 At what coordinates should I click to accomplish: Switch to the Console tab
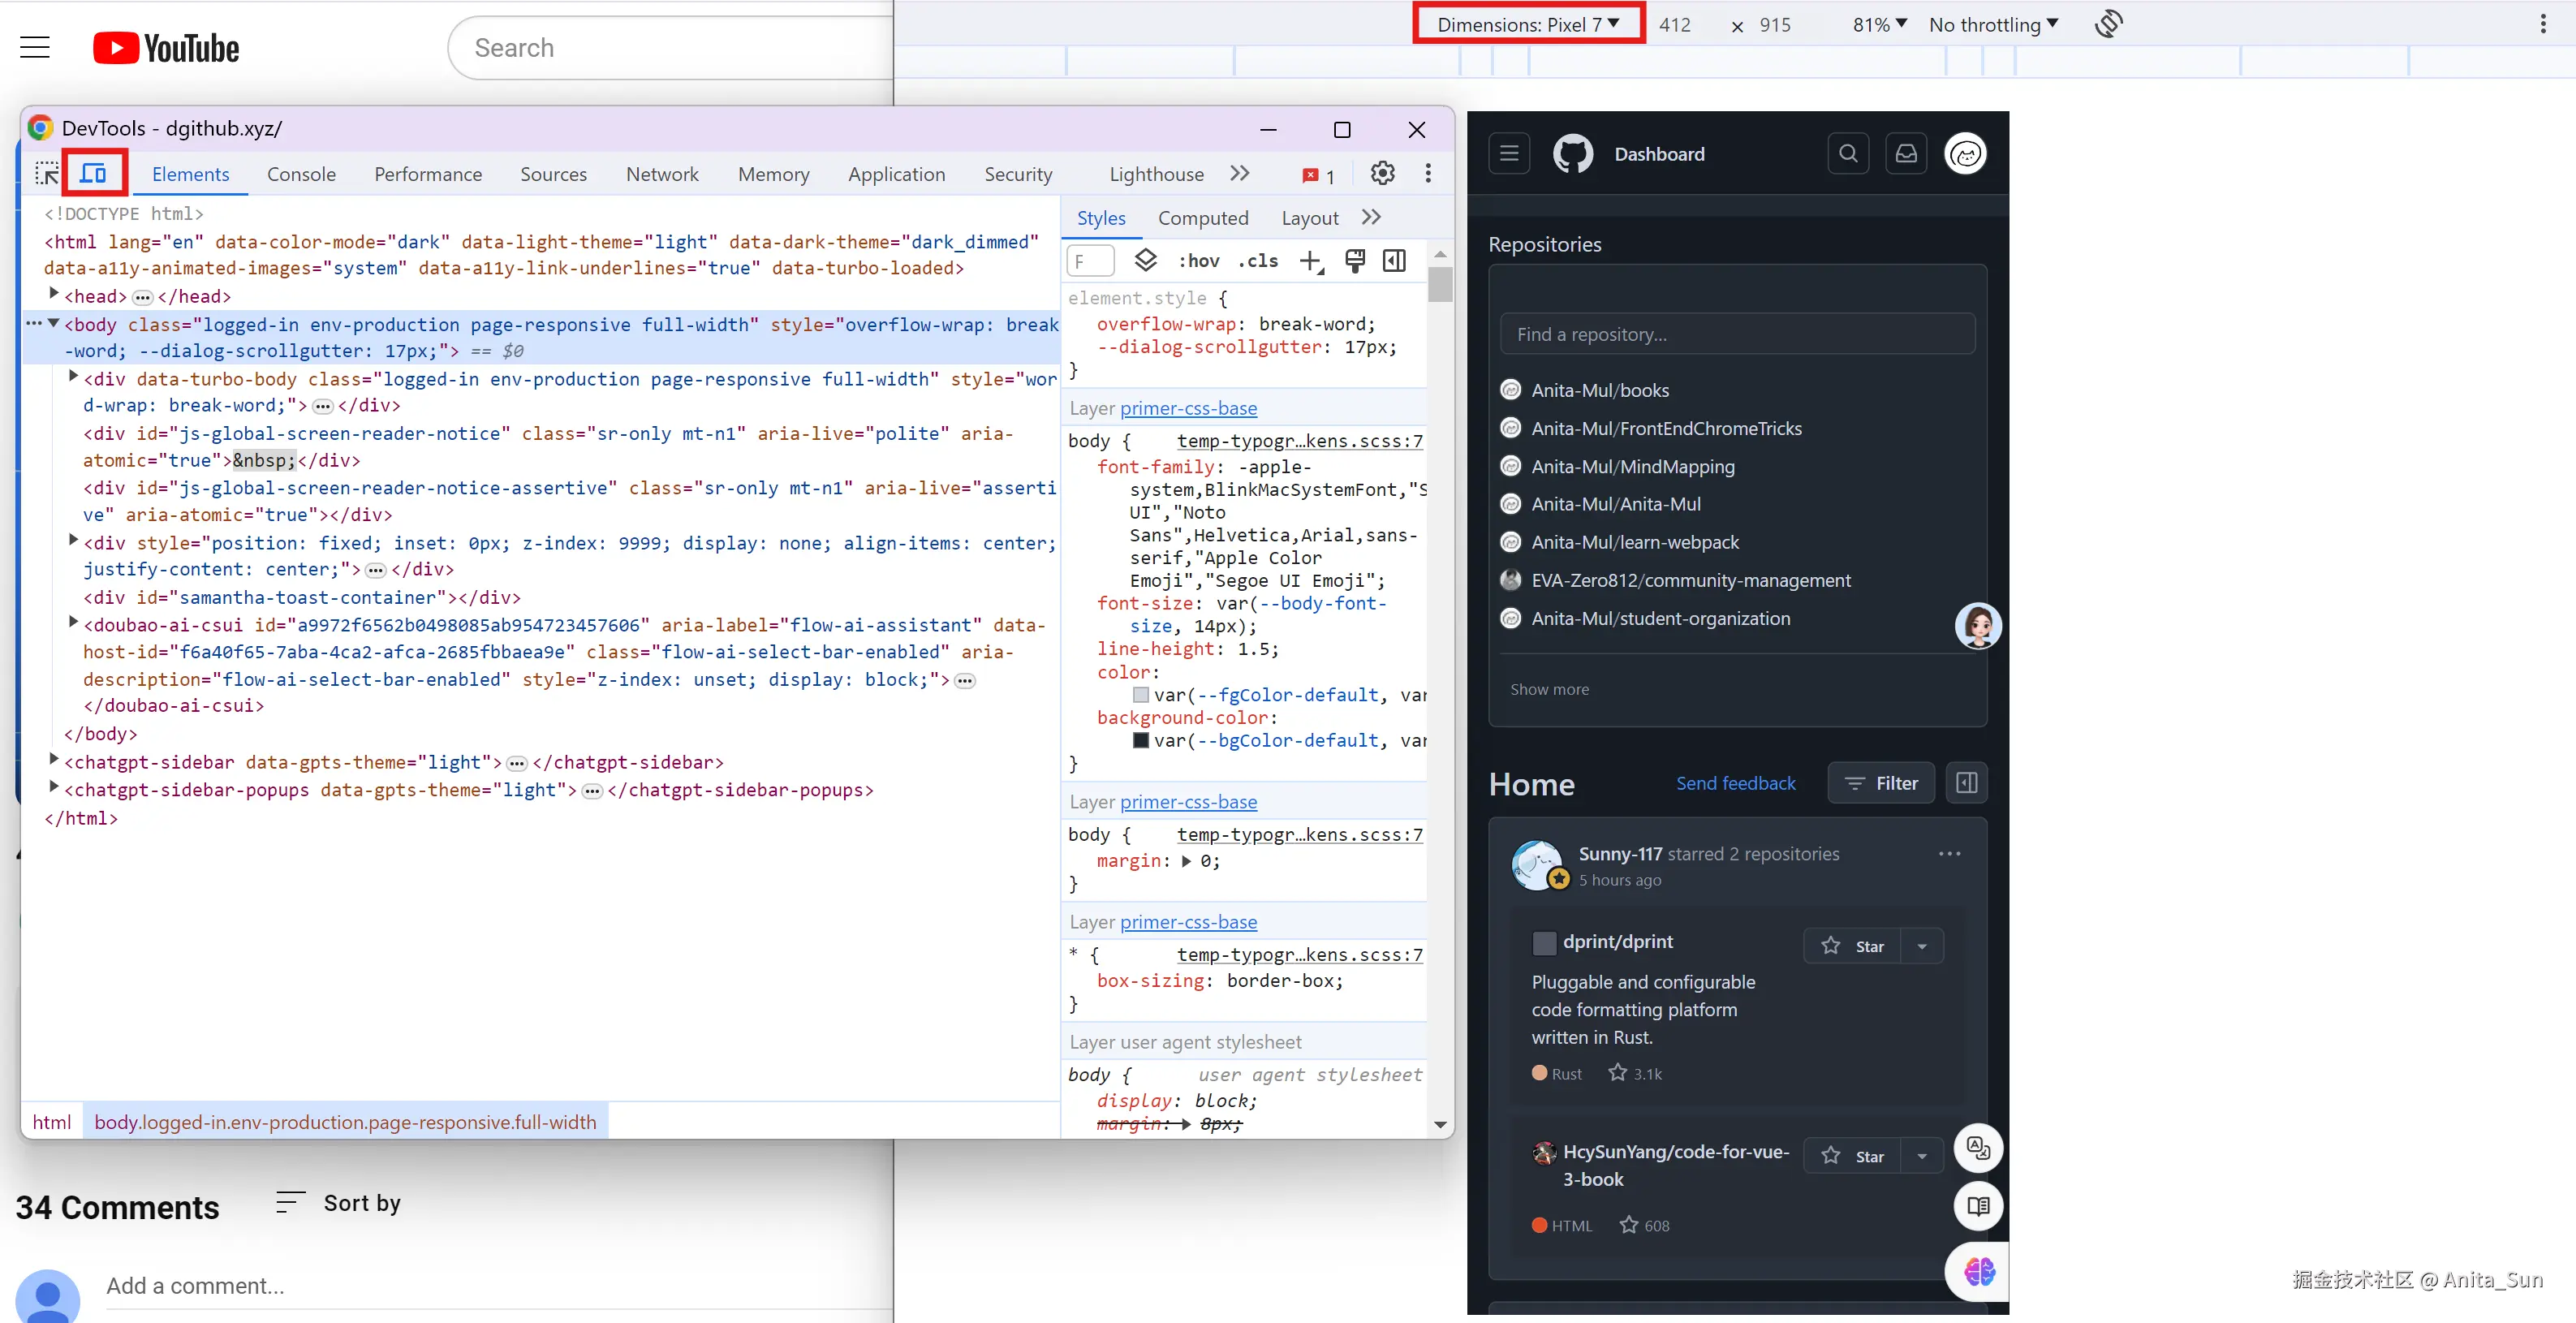click(301, 174)
